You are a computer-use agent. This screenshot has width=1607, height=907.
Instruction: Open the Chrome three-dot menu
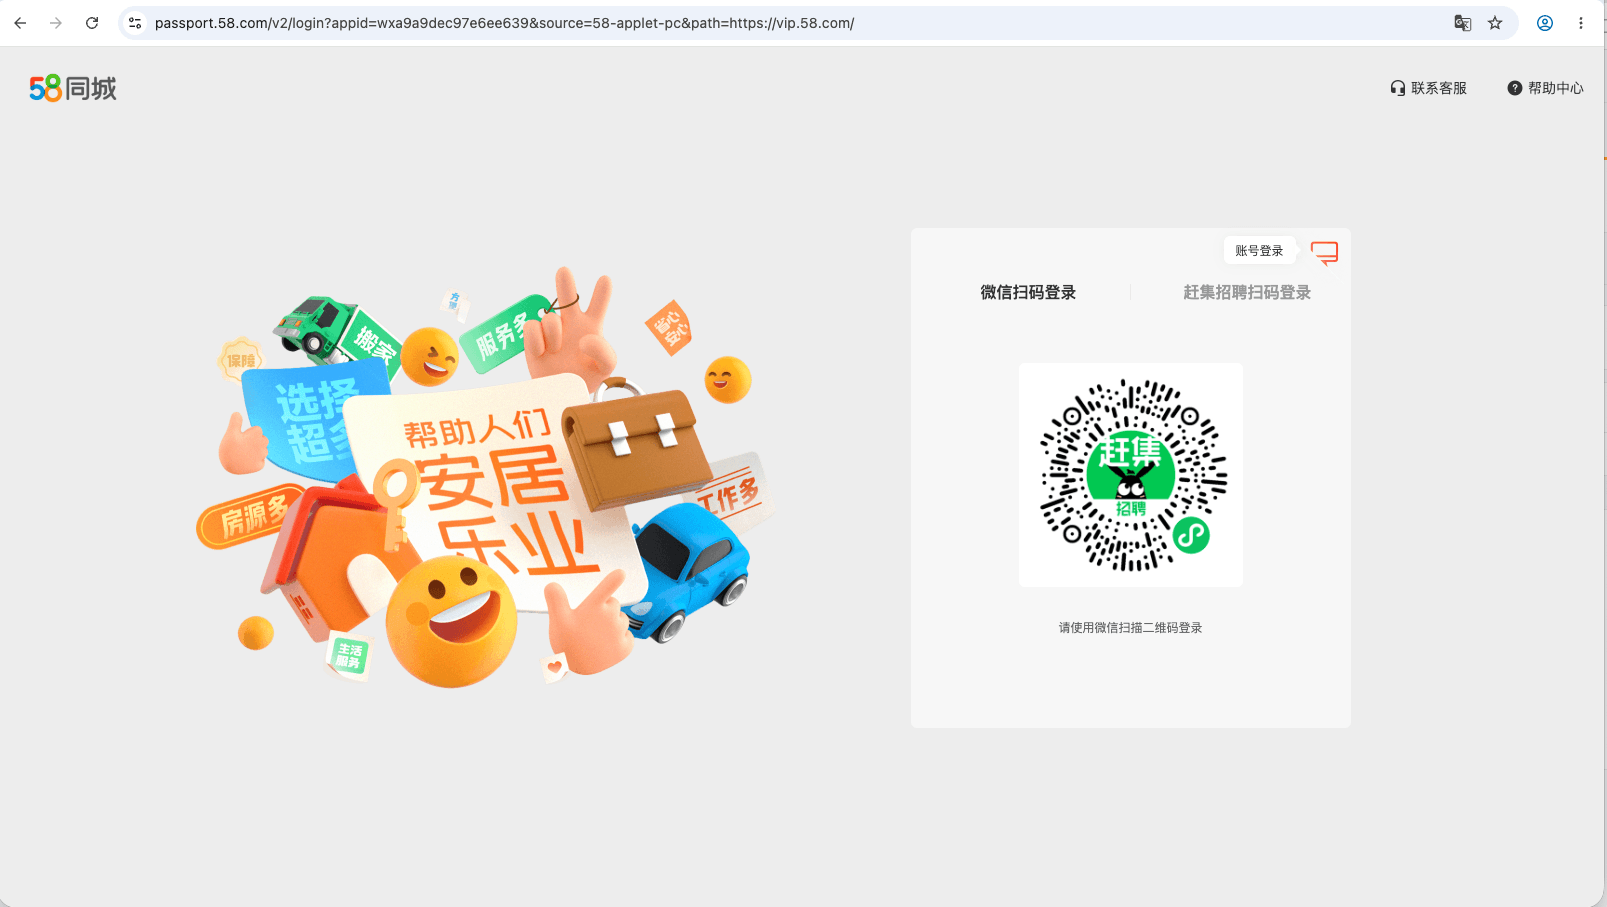[1581, 23]
